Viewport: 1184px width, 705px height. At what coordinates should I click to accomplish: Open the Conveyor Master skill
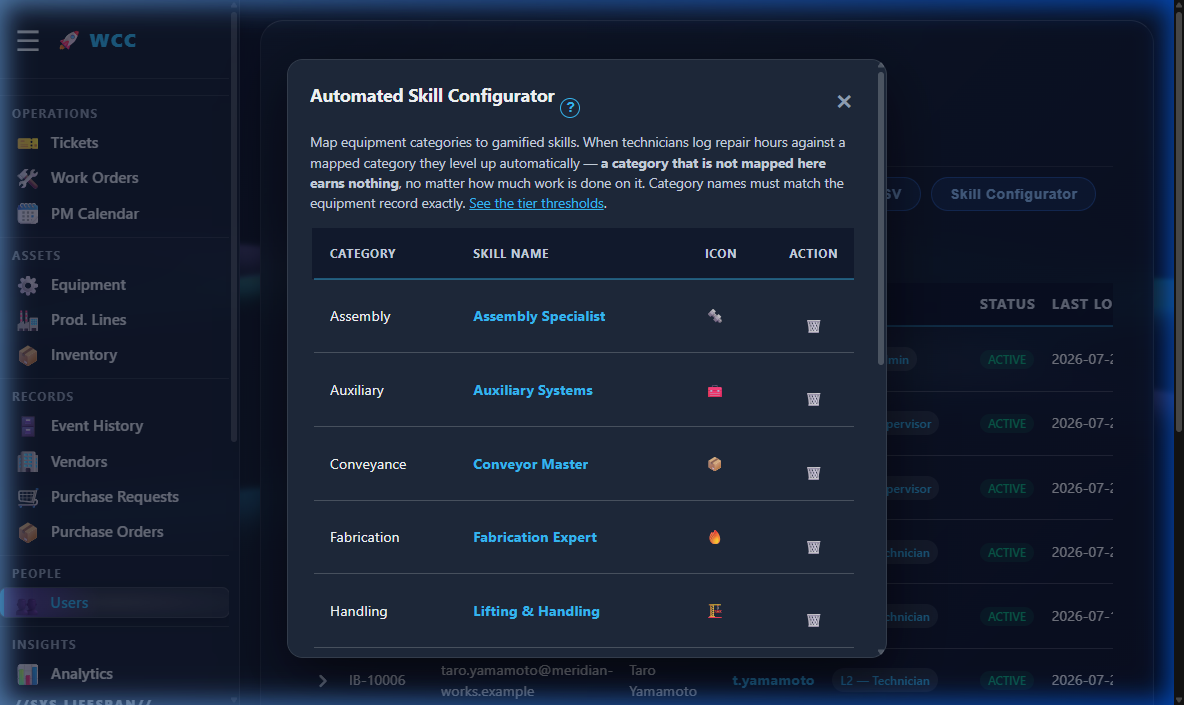coord(530,464)
